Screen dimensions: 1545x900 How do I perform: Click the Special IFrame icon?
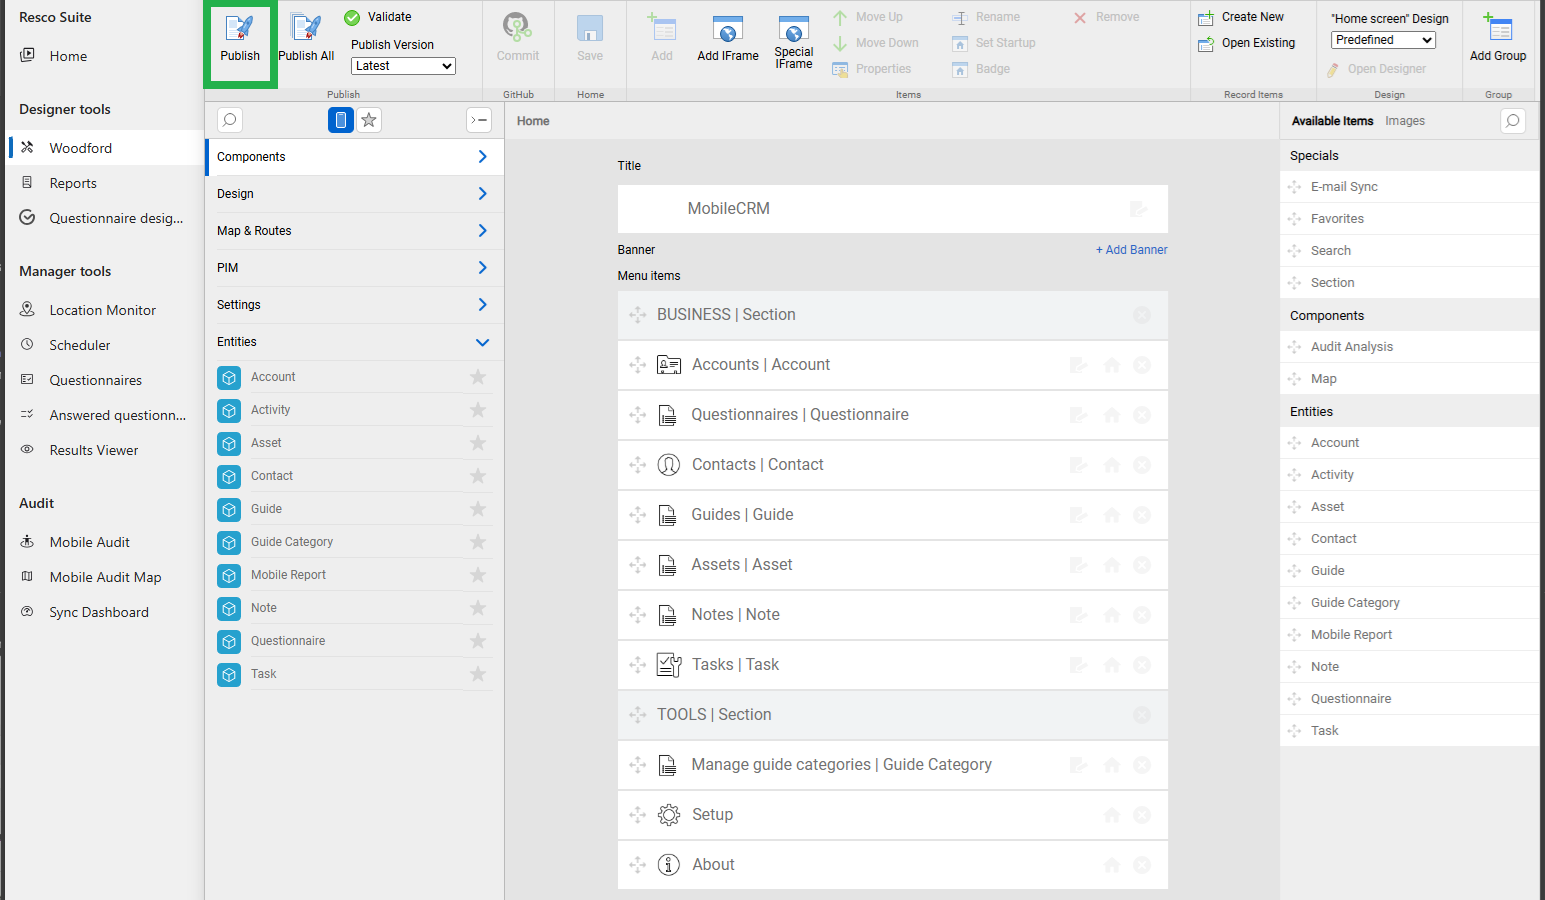click(x=793, y=29)
